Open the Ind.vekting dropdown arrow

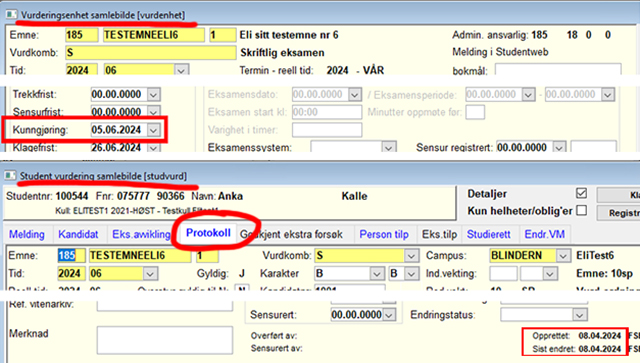[550, 274]
